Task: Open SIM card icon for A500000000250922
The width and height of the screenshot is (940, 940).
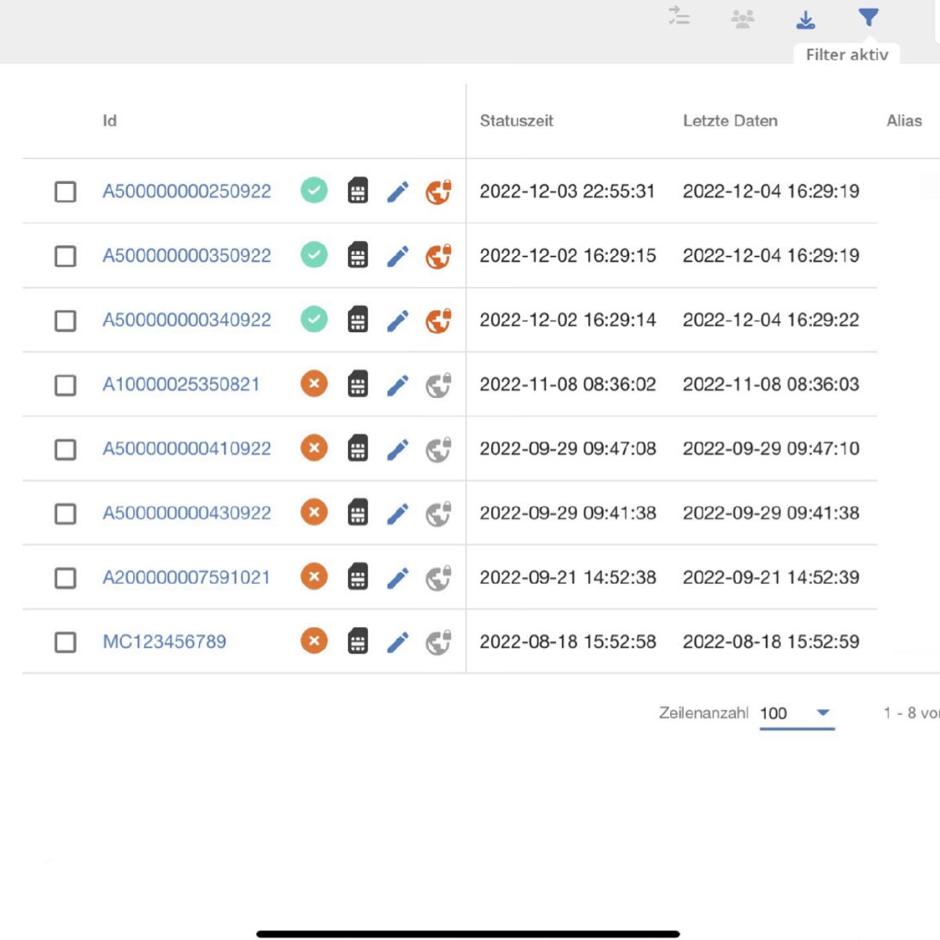Action: pyautogui.click(x=358, y=191)
